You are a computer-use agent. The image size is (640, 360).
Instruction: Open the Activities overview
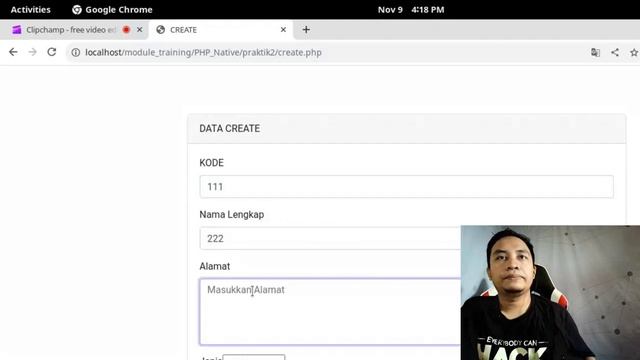click(x=31, y=10)
